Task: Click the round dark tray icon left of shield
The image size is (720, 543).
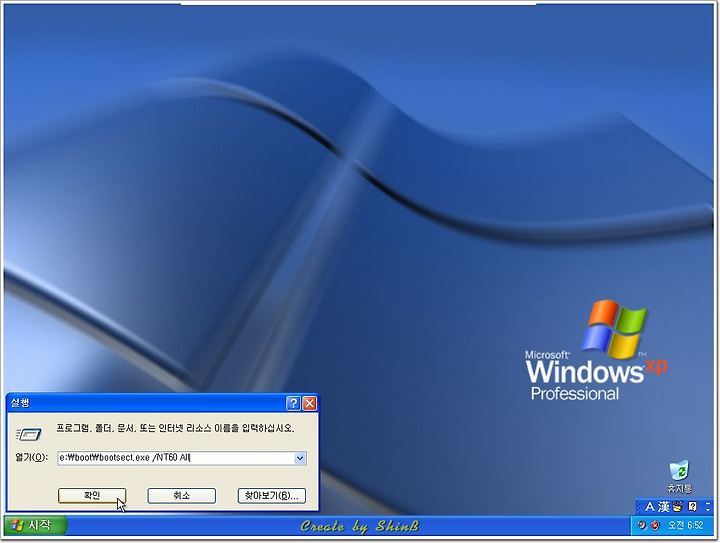Action: 641,525
